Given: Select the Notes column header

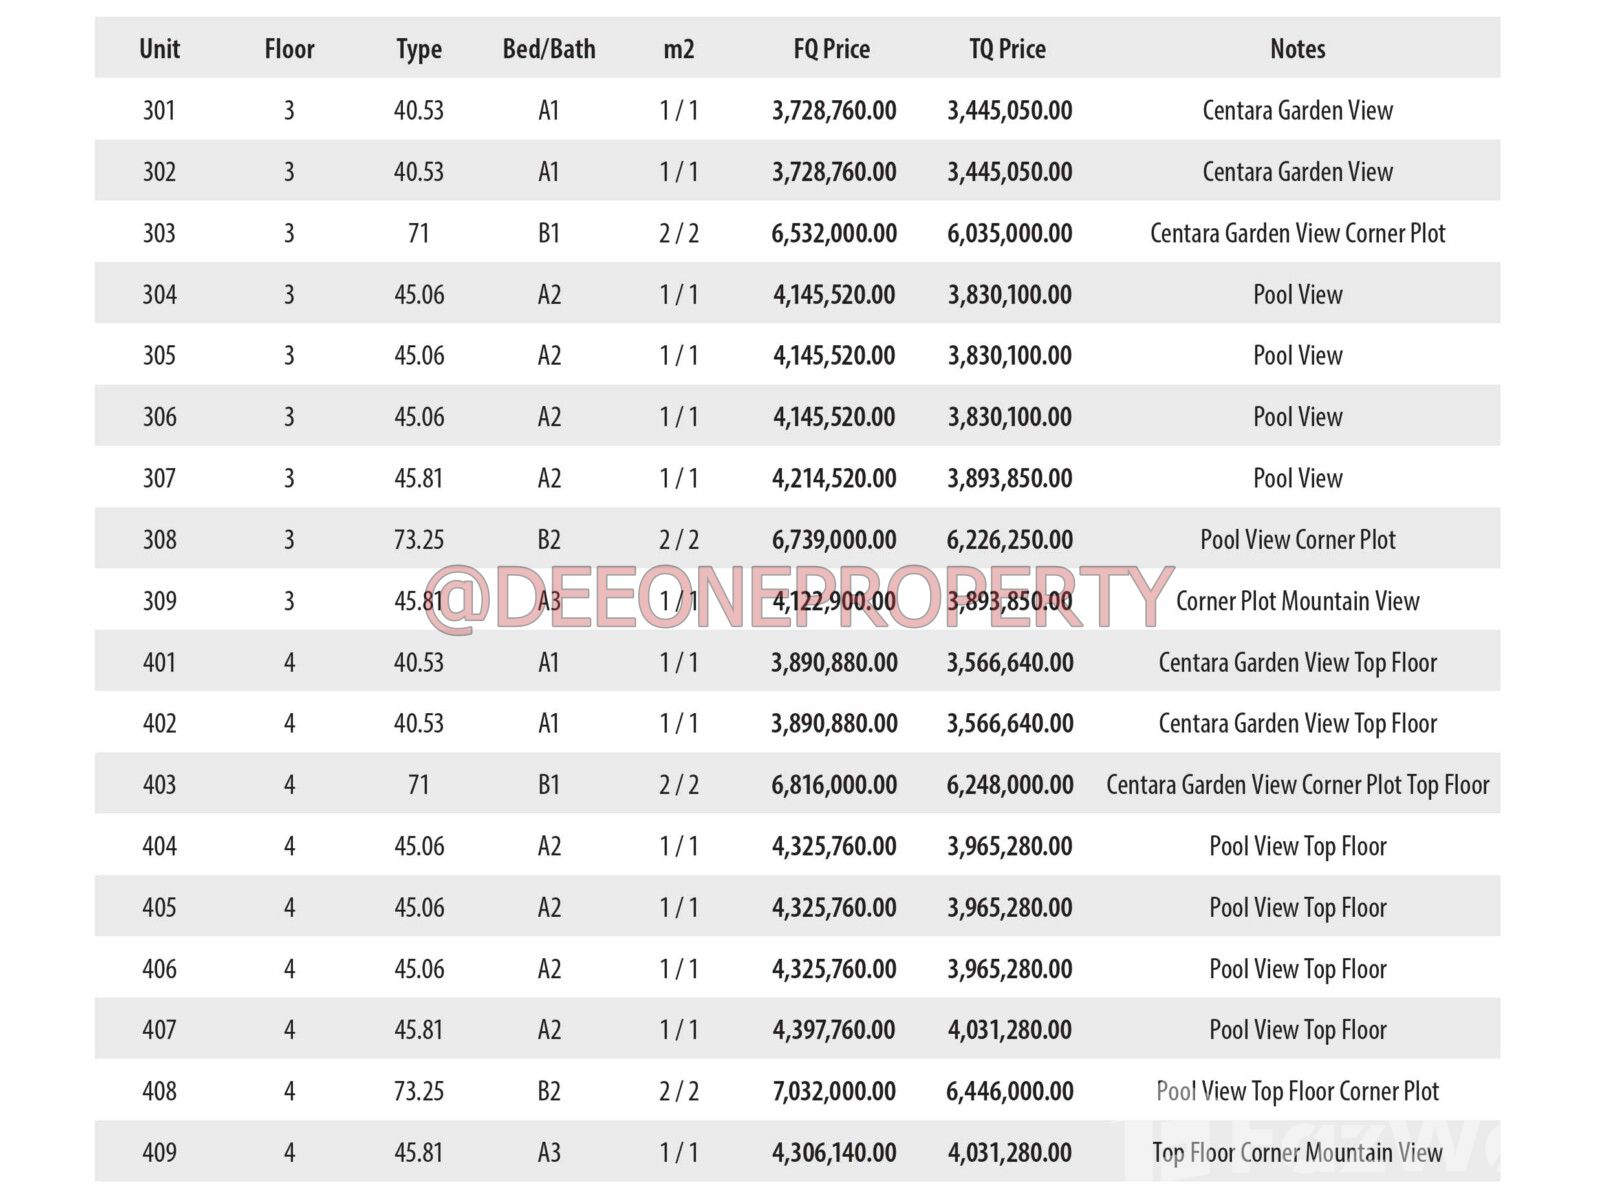Looking at the screenshot, I should click(x=1297, y=49).
